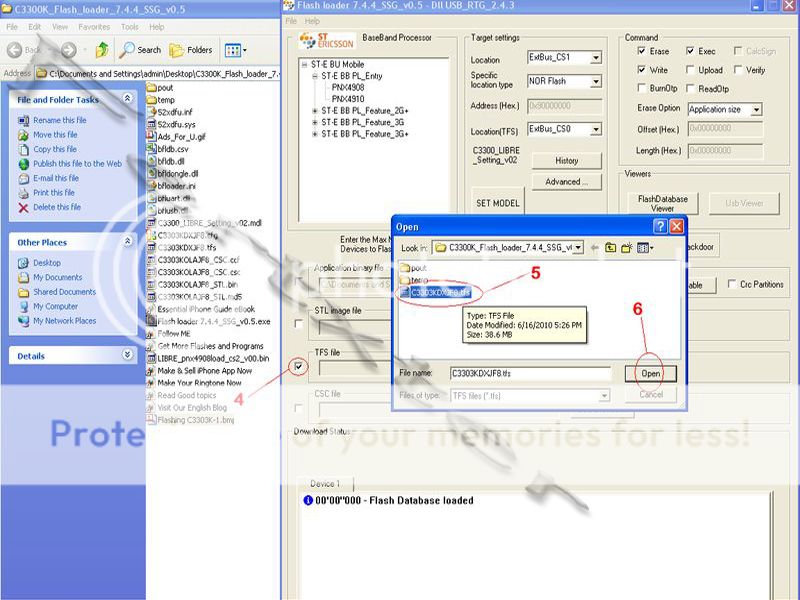The height and width of the screenshot is (600, 800).
Task: Toggle the TFS file checkbox
Action: click(298, 368)
